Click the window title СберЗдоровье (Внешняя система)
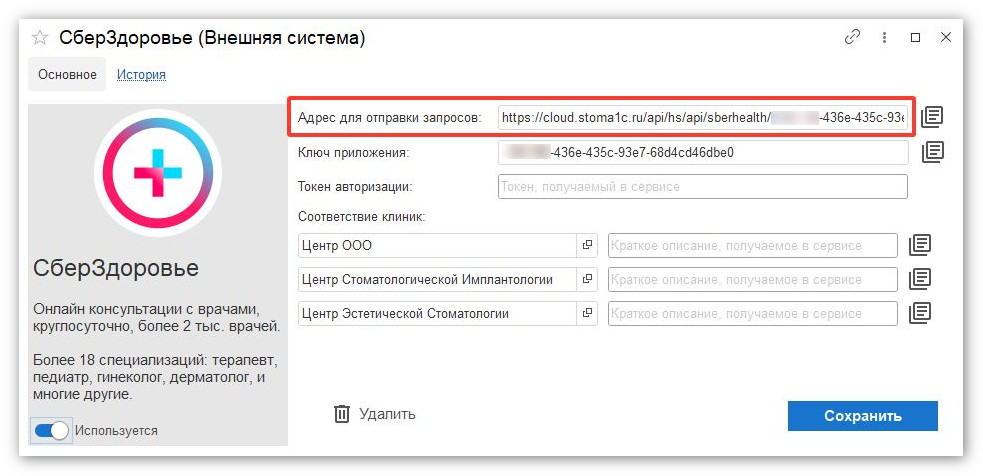983x476 pixels. (212, 38)
